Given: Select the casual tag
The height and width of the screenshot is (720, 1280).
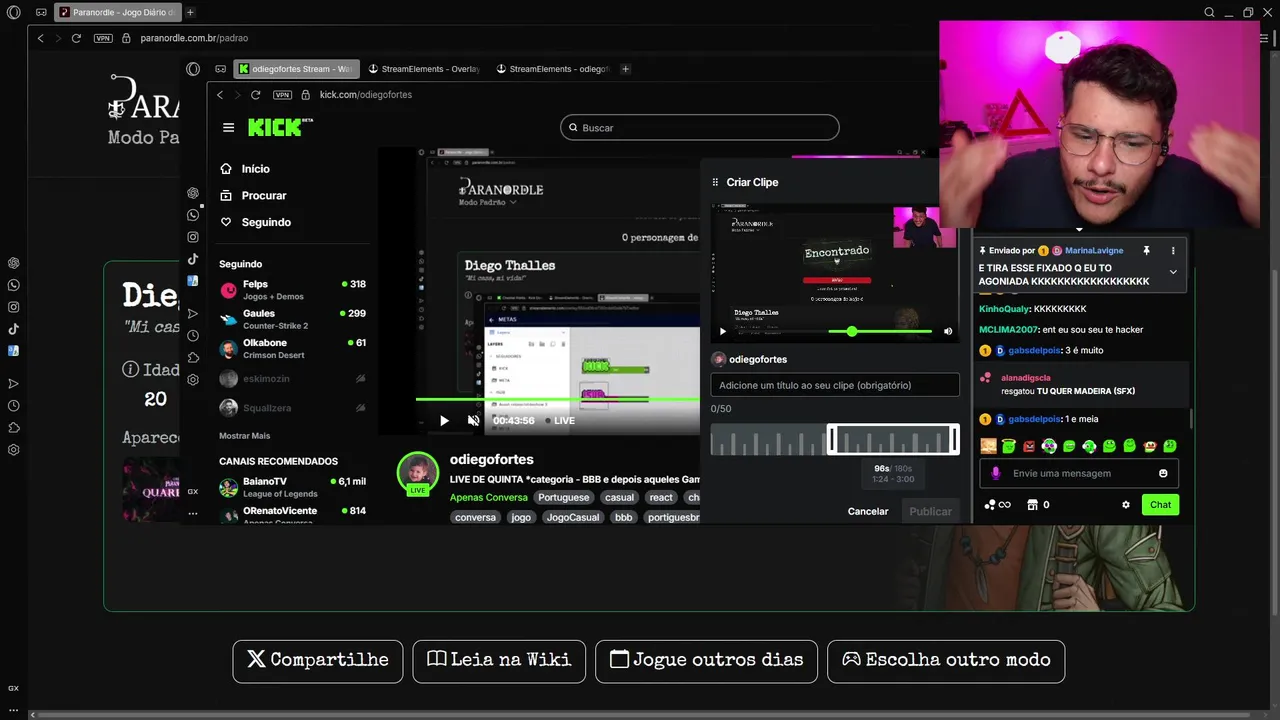Looking at the screenshot, I should tap(619, 497).
